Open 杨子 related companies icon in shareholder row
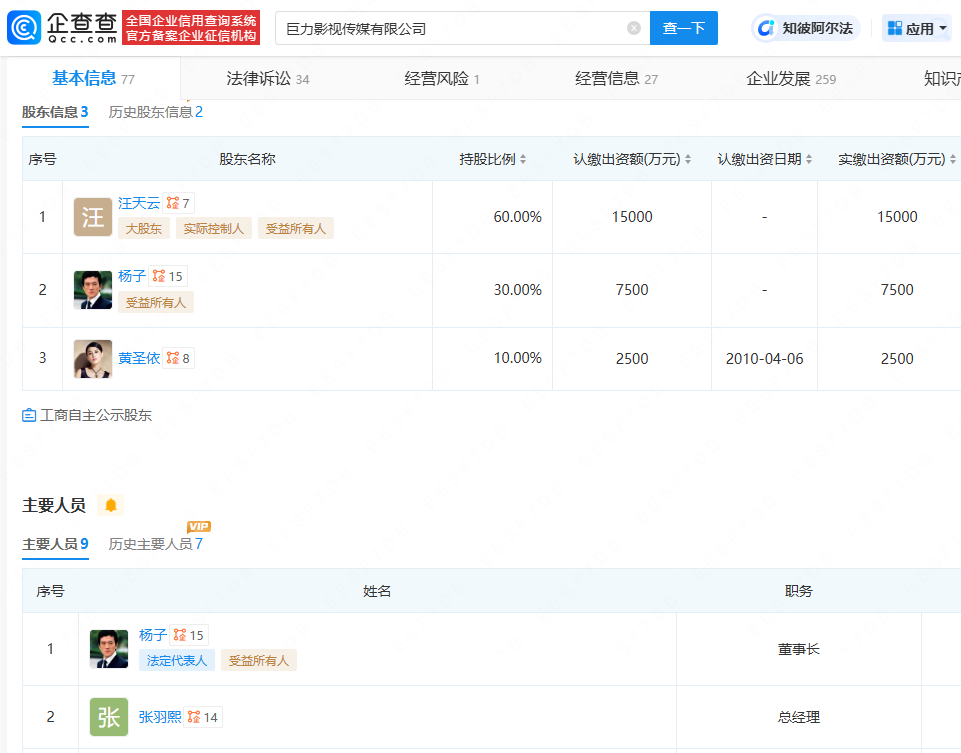 167,276
